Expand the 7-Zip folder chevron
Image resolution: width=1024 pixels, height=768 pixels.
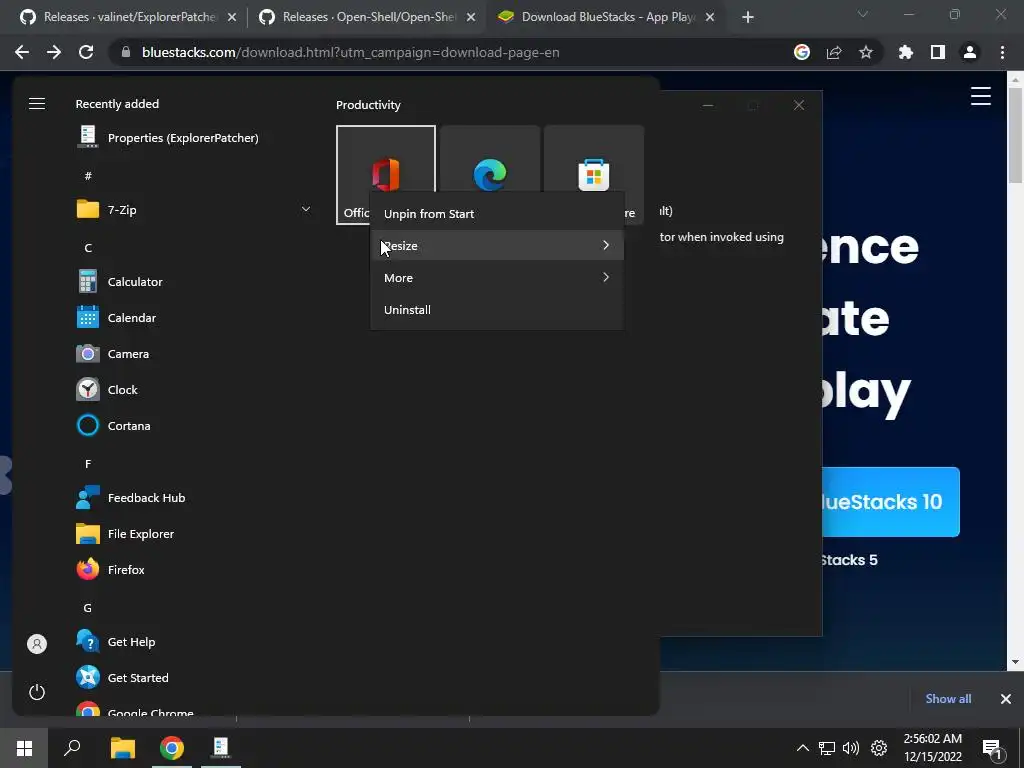pyautogui.click(x=306, y=209)
